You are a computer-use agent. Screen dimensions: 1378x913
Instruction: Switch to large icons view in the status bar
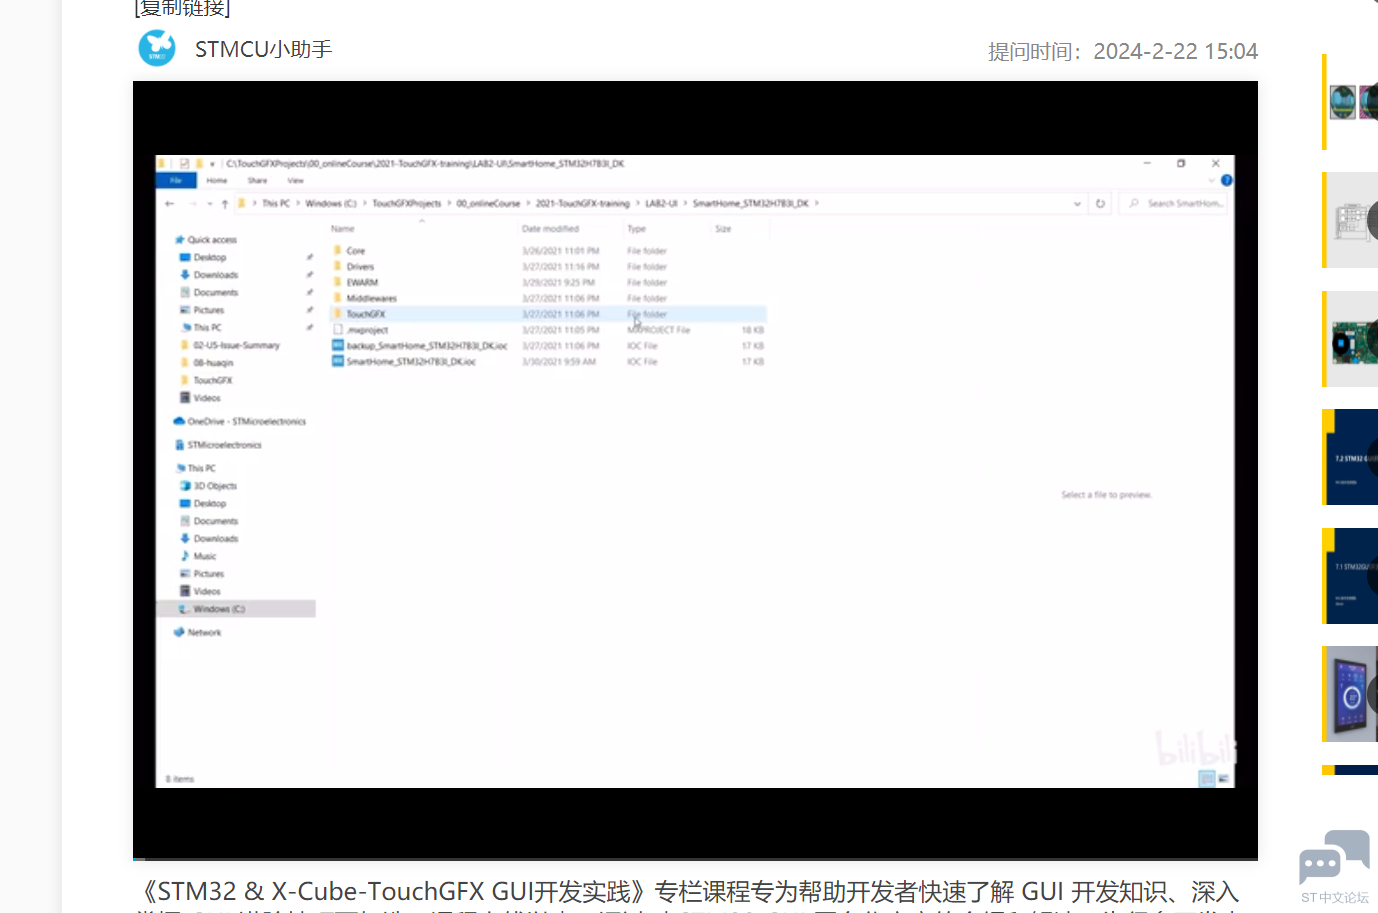1224,779
